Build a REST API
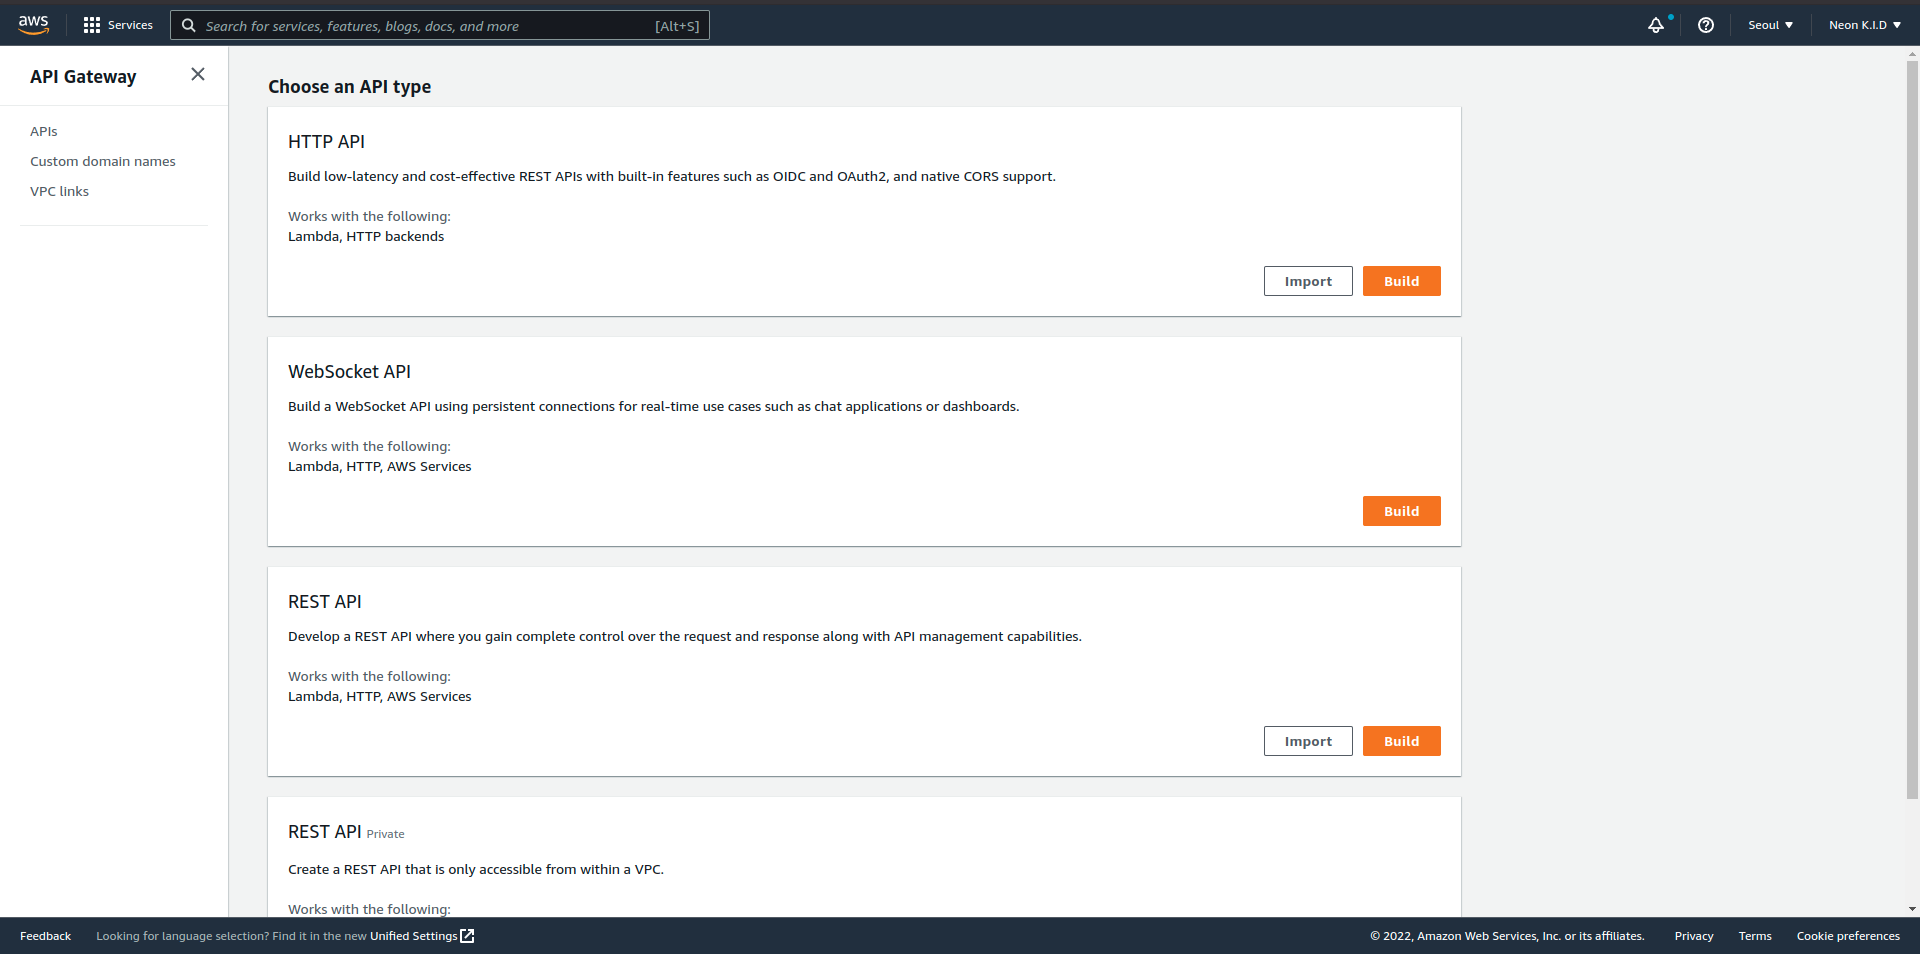1920x954 pixels. (x=1401, y=741)
